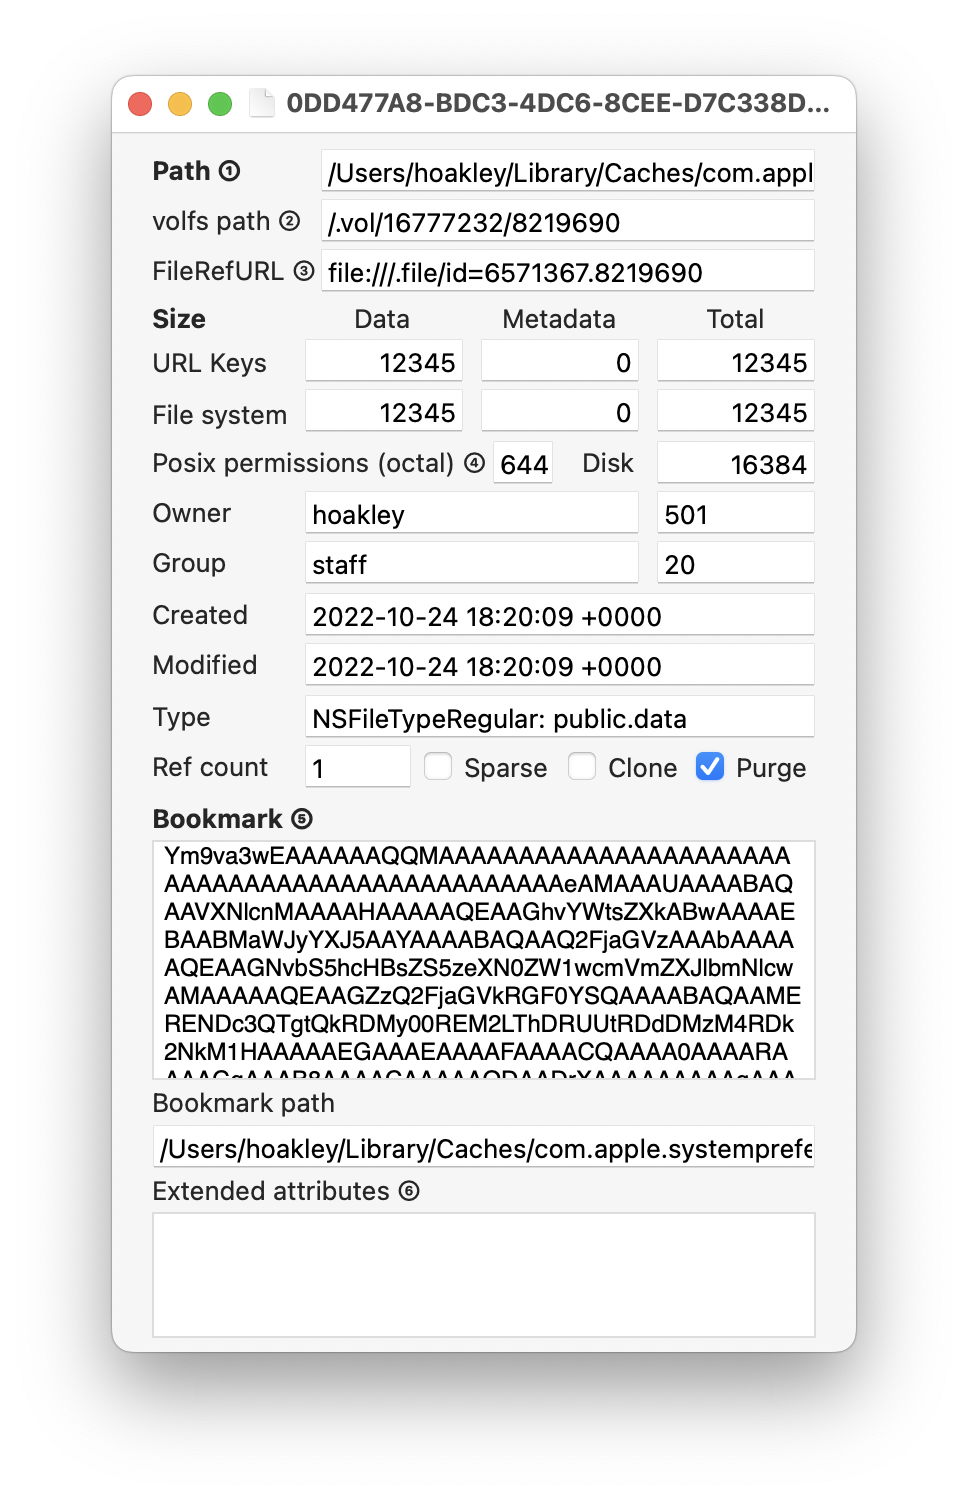Viewport: 968px width, 1500px height.
Task: Click the document proxy icon in title bar
Action: (262, 103)
